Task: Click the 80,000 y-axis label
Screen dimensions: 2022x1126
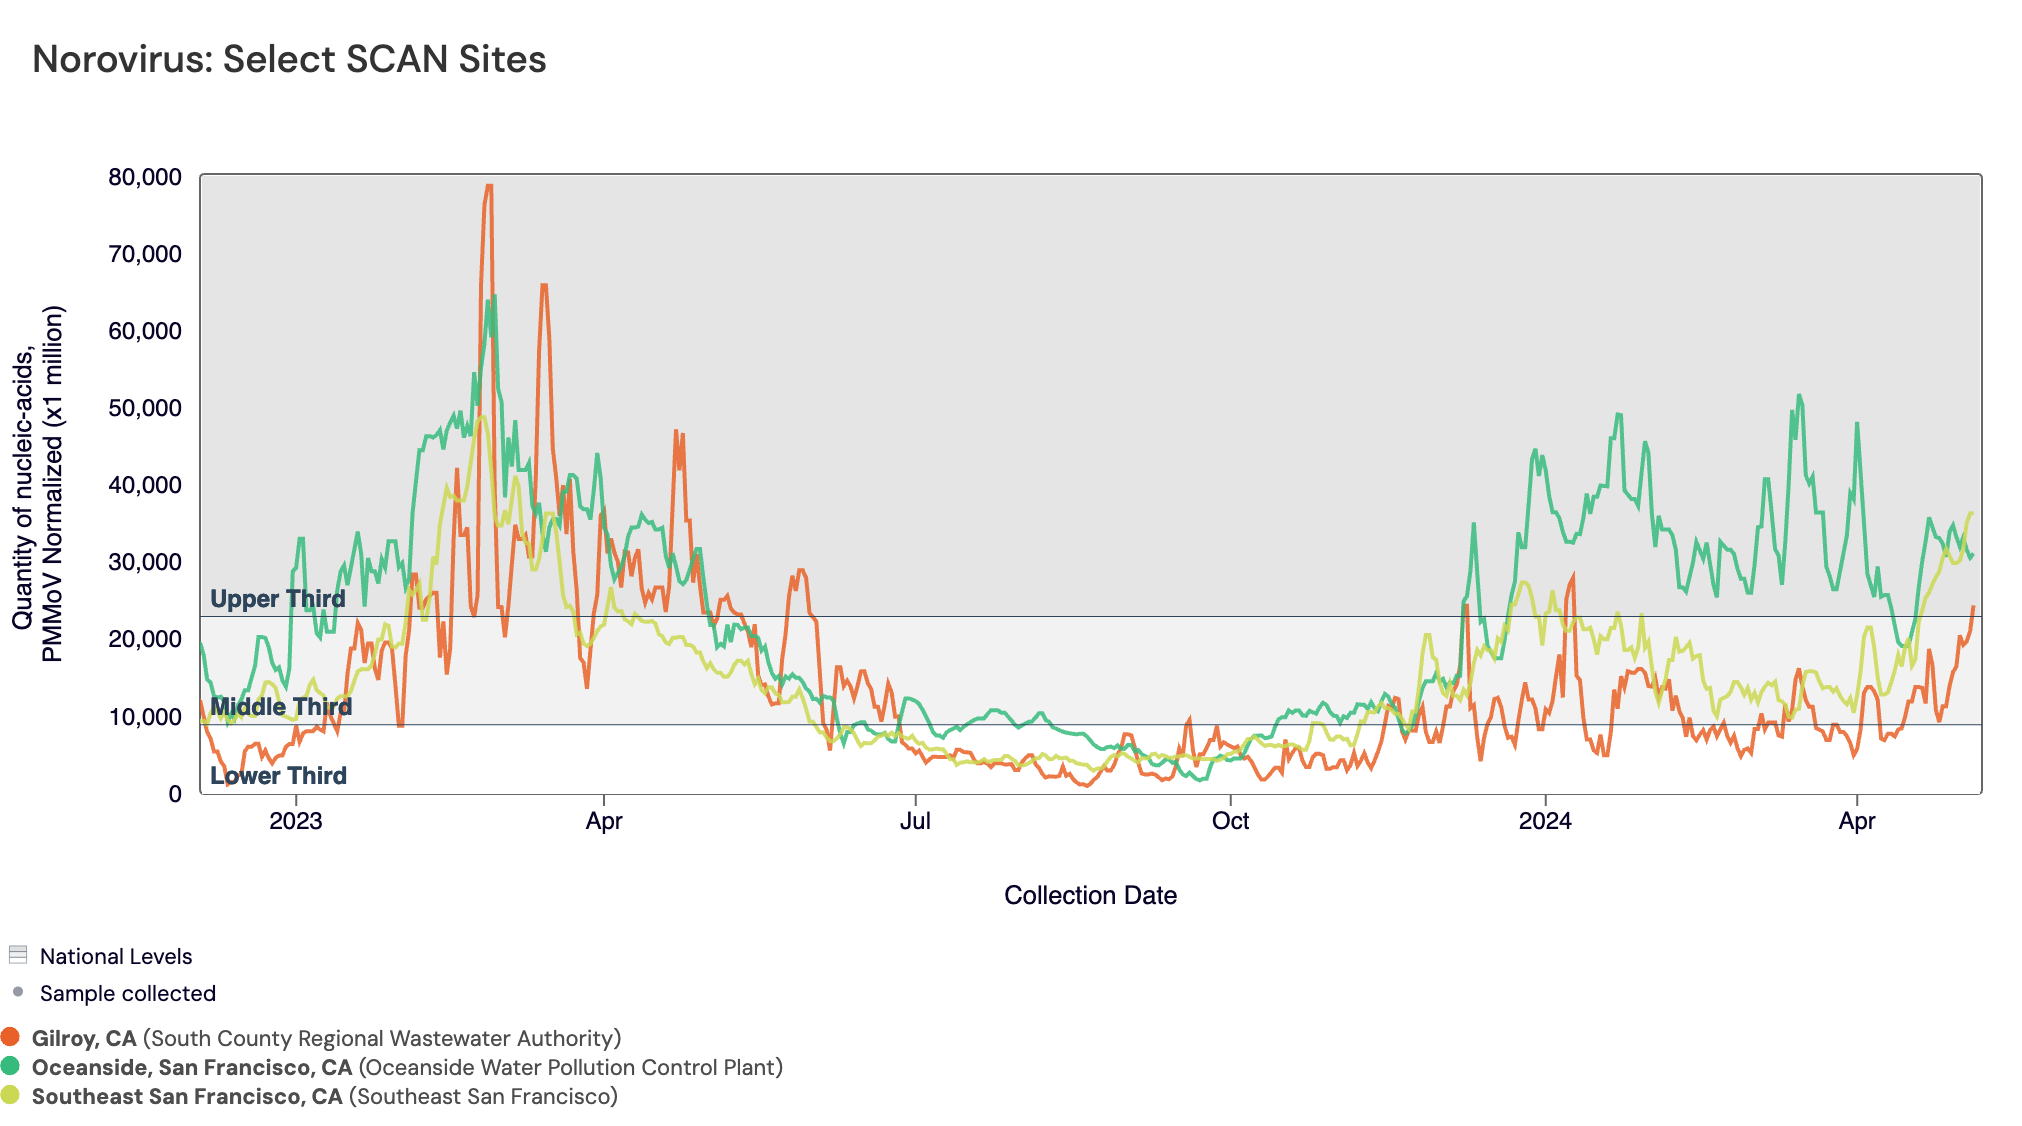Action: [145, 177]
